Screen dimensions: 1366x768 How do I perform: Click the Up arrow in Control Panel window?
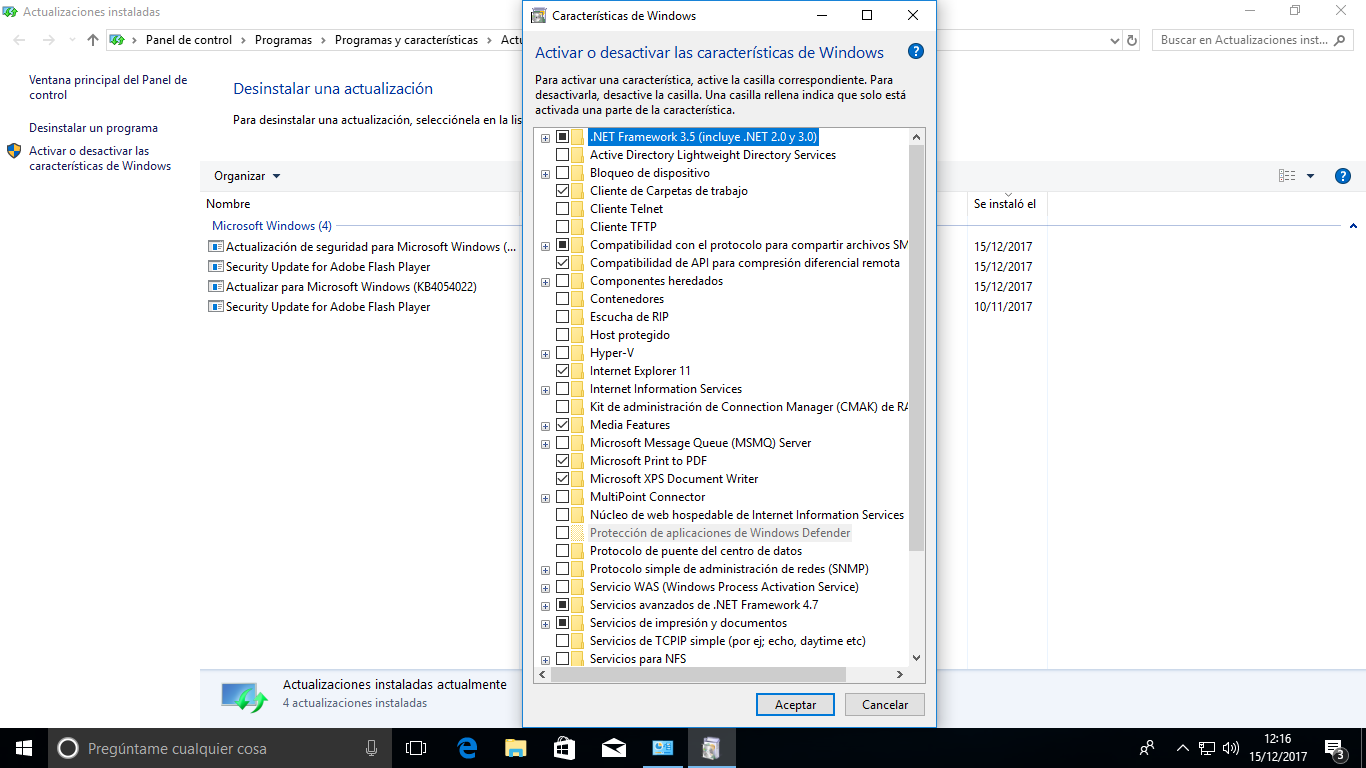(x=93, y=40)
